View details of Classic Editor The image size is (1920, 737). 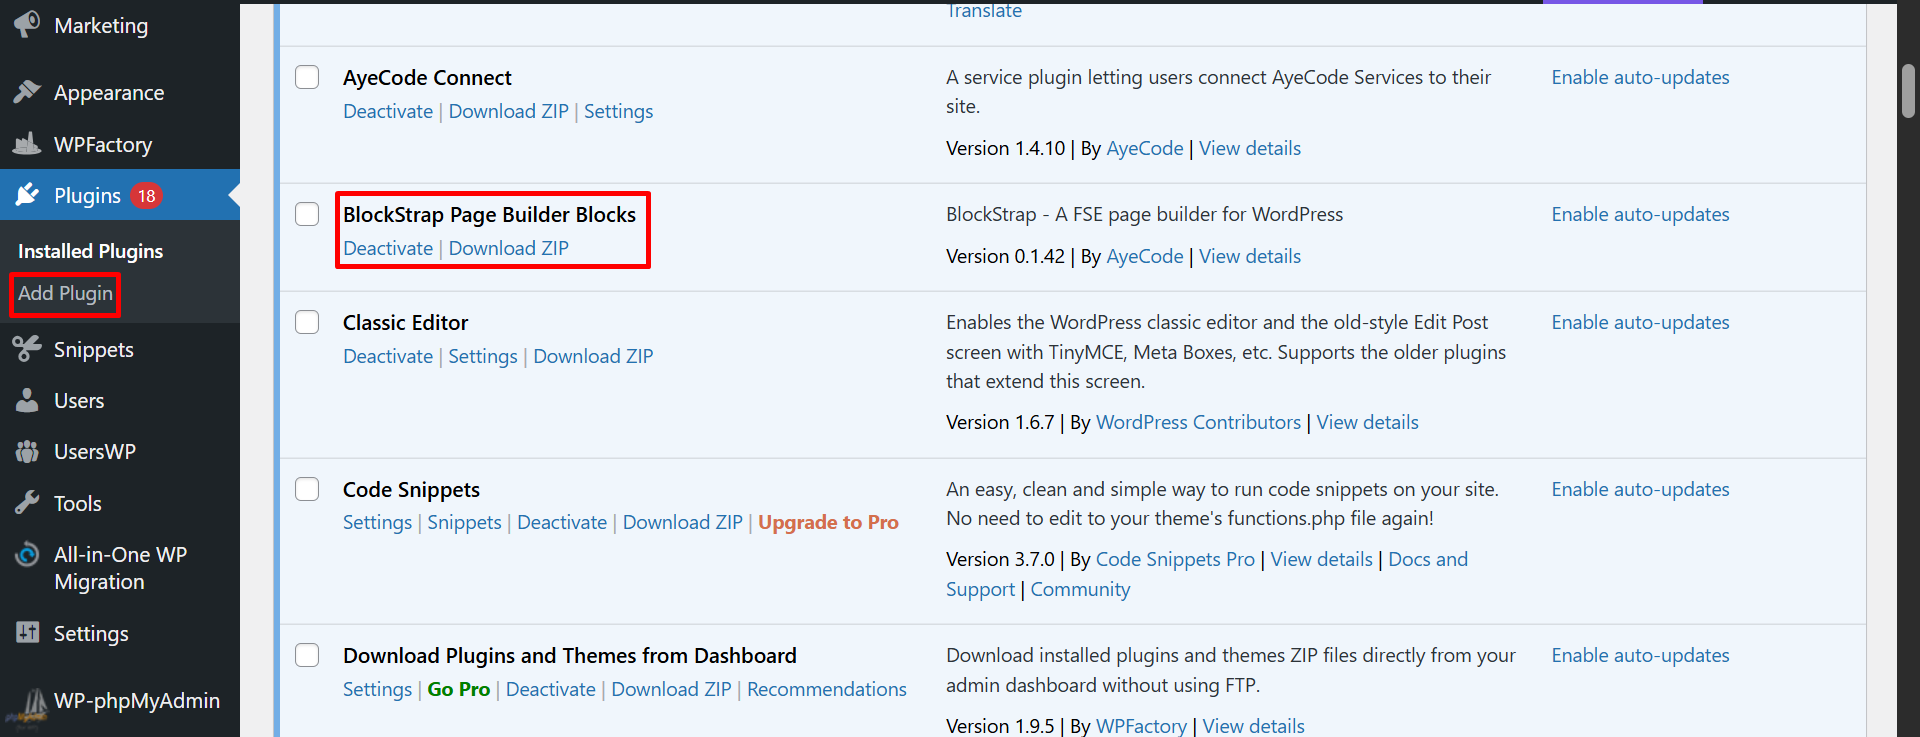[1367, 422]
